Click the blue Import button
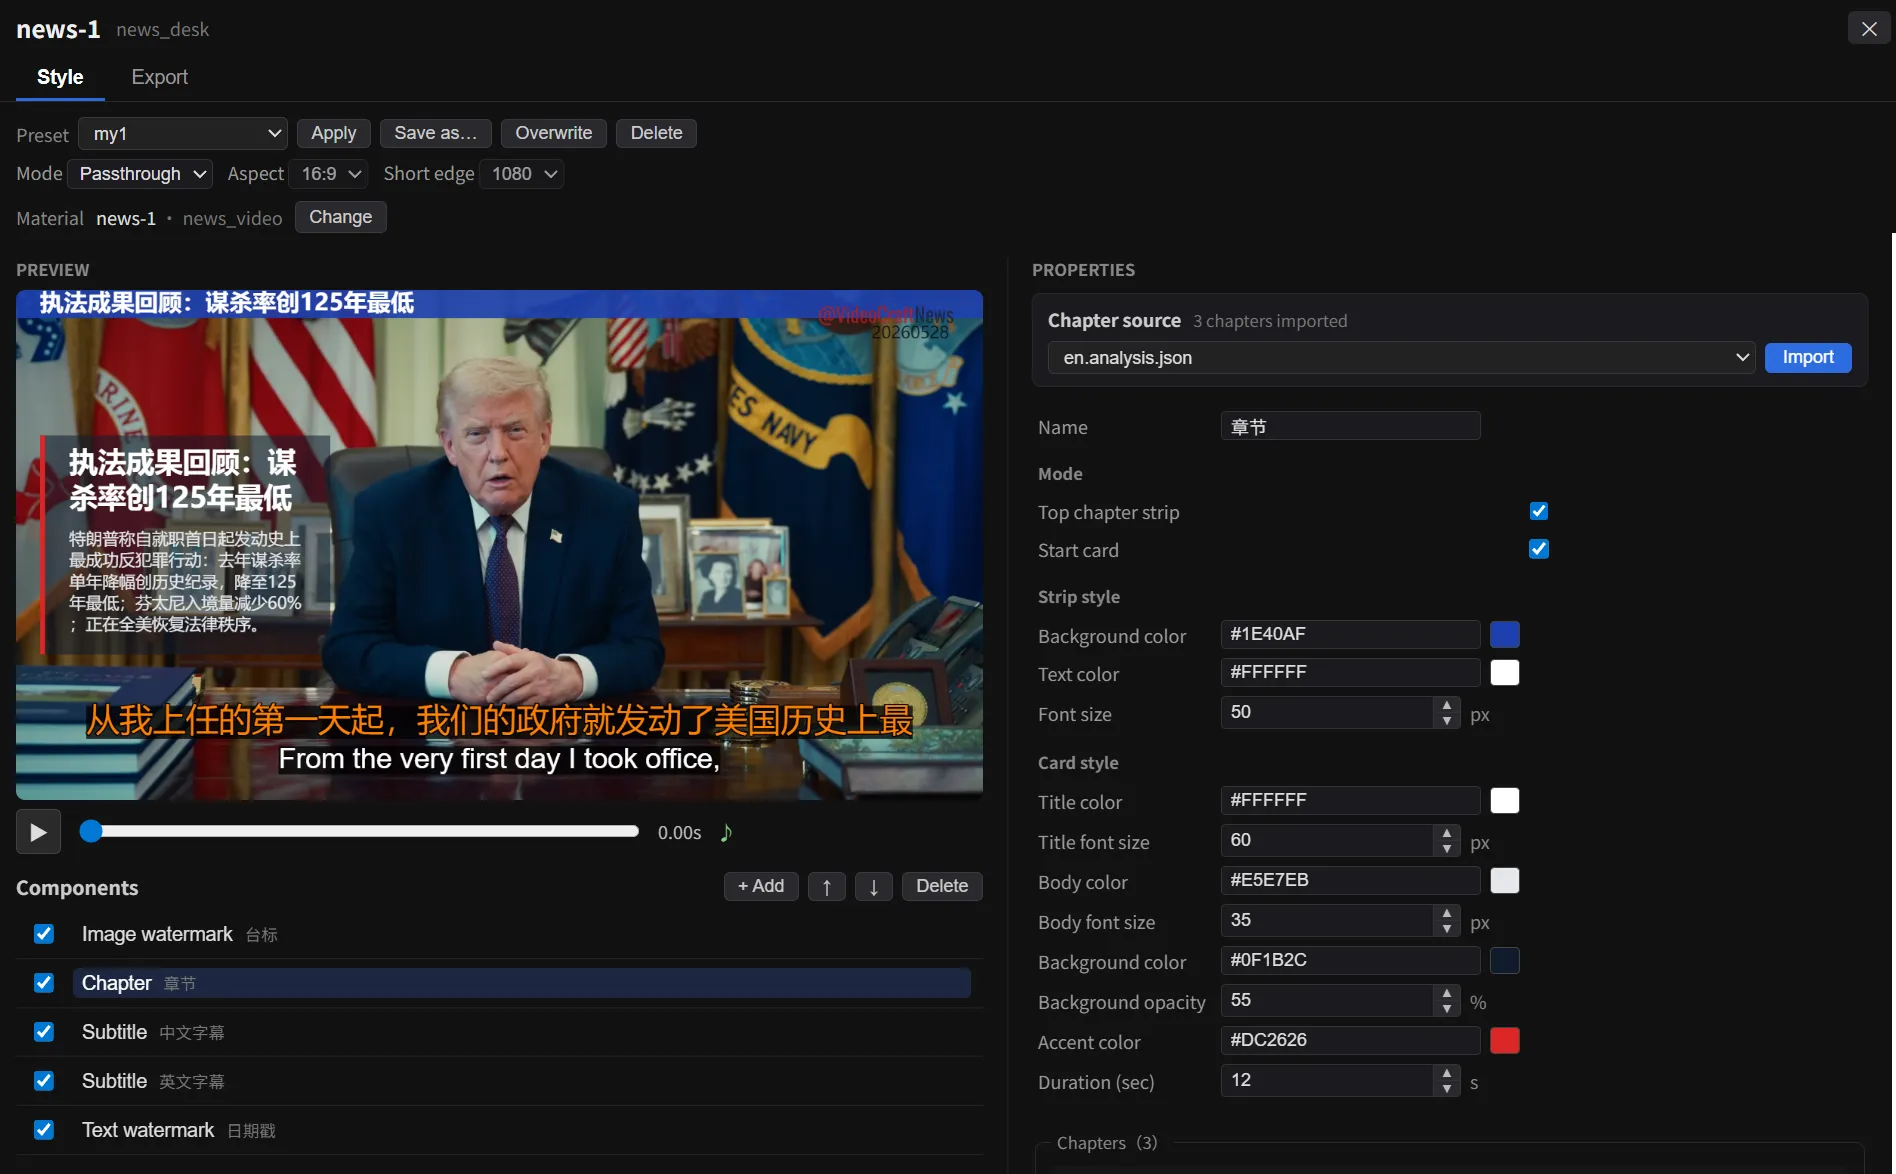The height and width of the screenshot is (1174, 1896). coord(1808,358)
